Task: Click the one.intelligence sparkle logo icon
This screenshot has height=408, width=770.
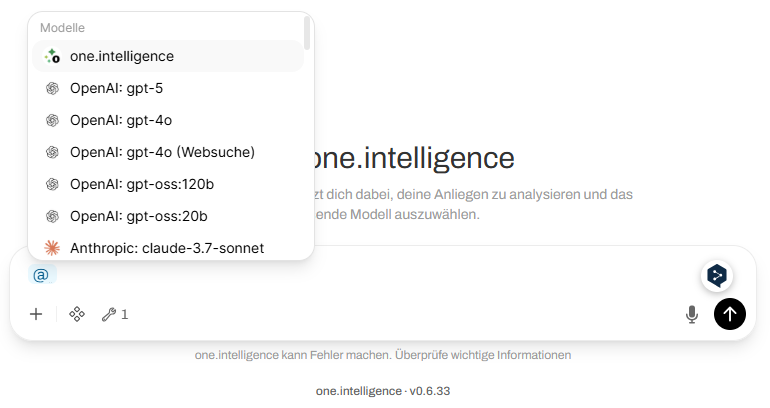Action: (x=53, y=56)
